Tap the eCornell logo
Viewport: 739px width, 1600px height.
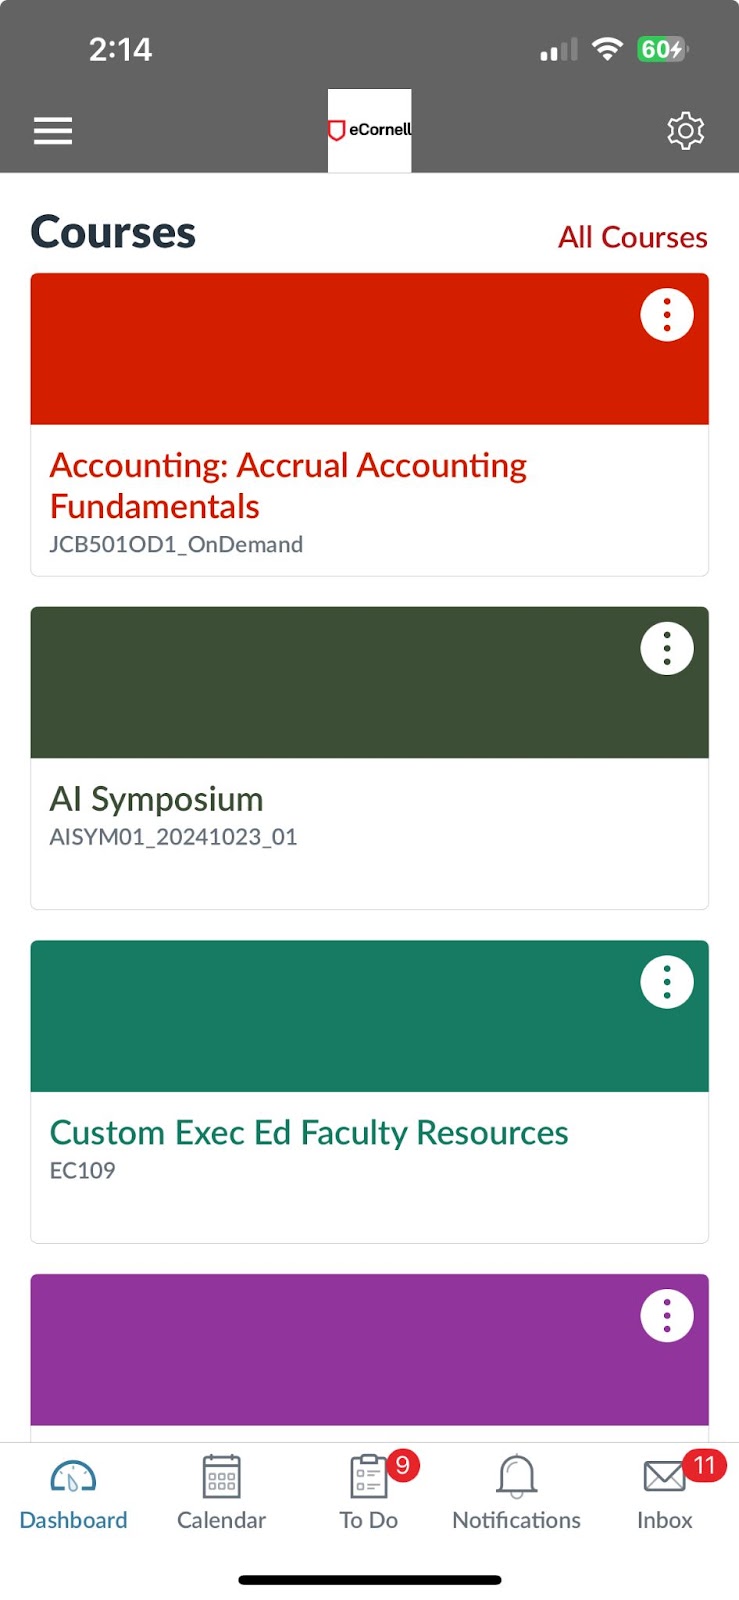click(370, 130)
